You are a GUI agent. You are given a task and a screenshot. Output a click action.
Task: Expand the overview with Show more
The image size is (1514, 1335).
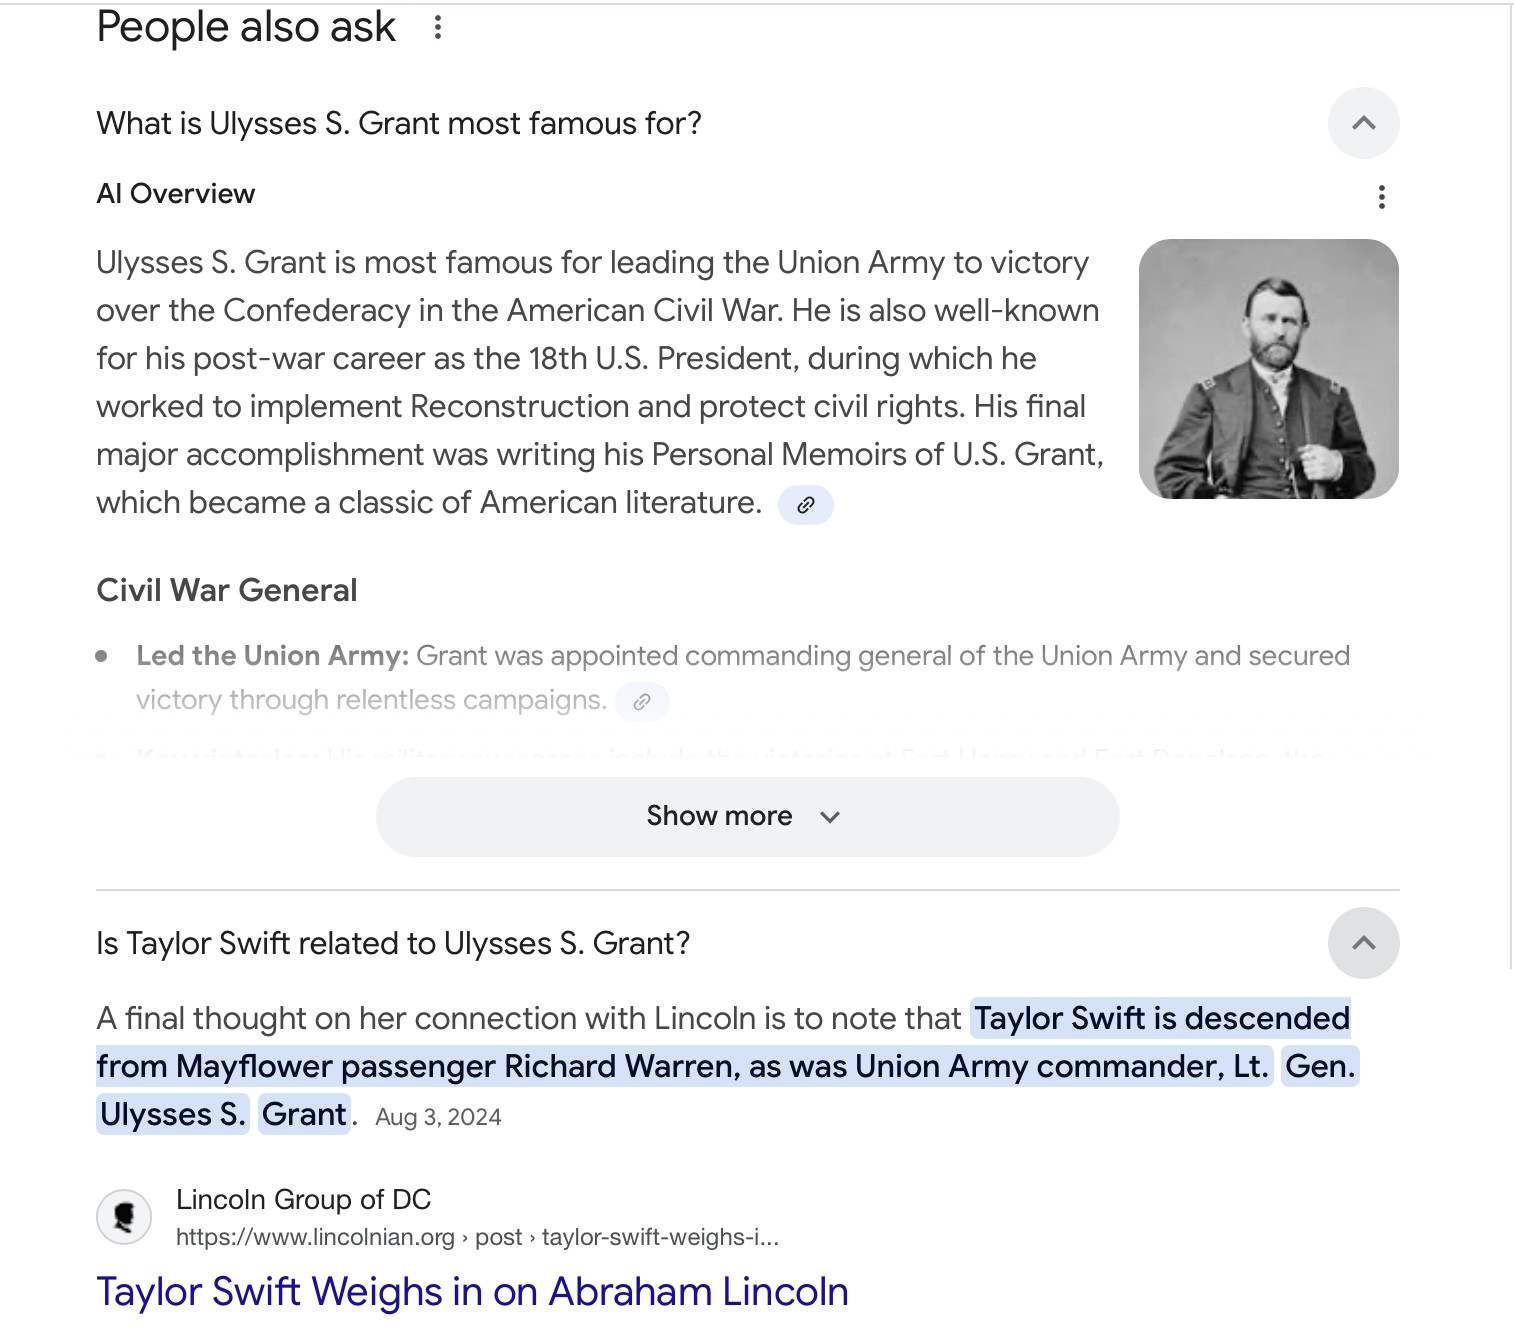click(719, 816)
